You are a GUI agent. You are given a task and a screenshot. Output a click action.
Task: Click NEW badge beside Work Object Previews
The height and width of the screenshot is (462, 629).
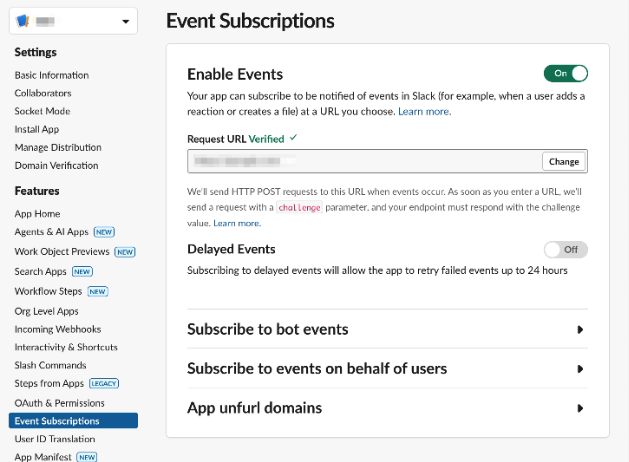(x=125, y=252)
